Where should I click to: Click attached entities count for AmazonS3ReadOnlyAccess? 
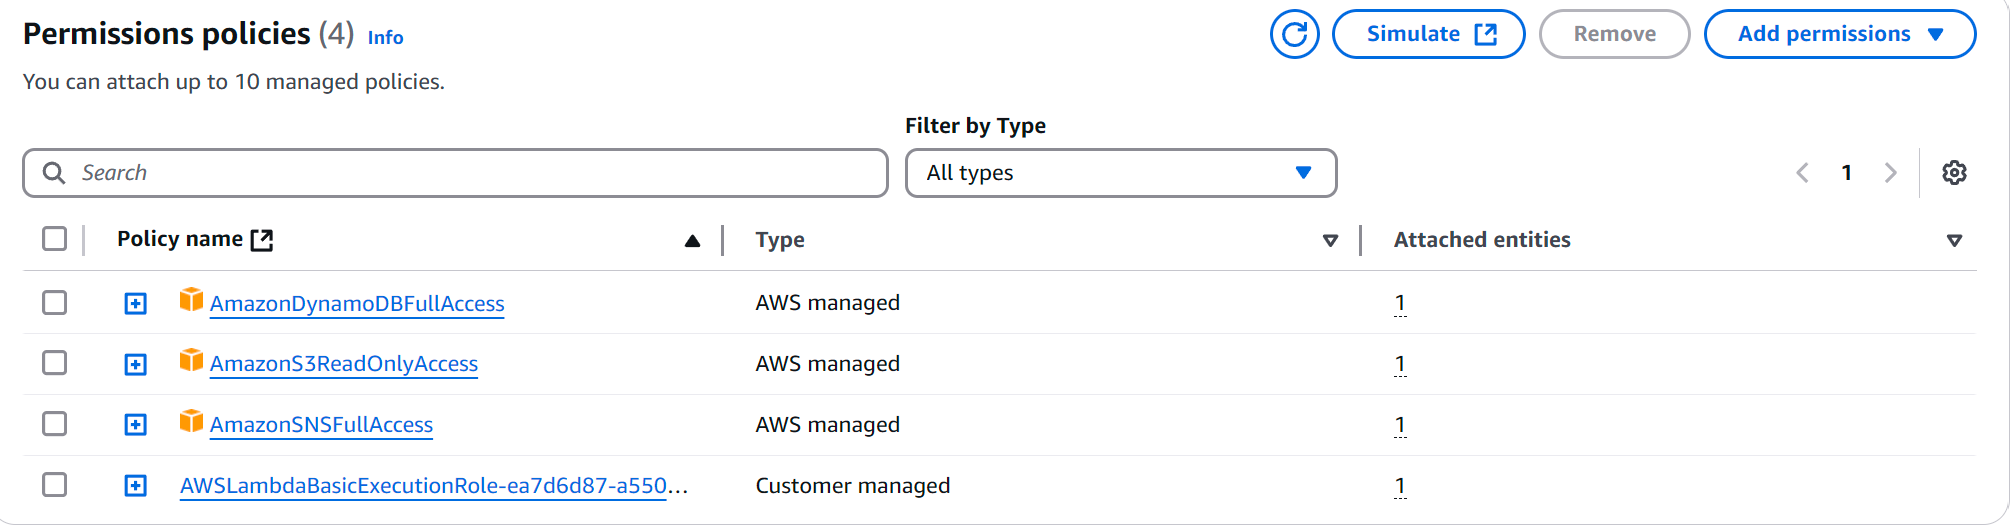click(x=1400, y=364)
